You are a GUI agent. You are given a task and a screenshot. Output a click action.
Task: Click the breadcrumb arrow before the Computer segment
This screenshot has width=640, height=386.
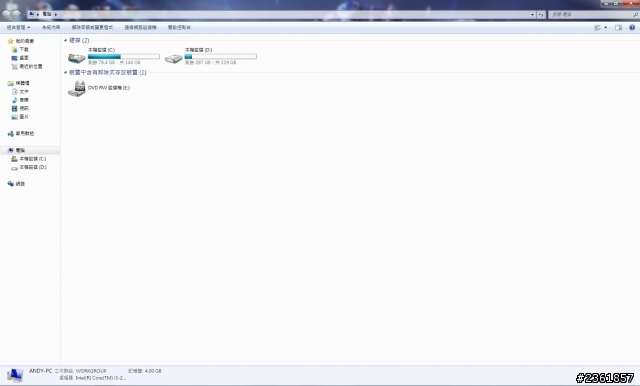click(38, 14)
